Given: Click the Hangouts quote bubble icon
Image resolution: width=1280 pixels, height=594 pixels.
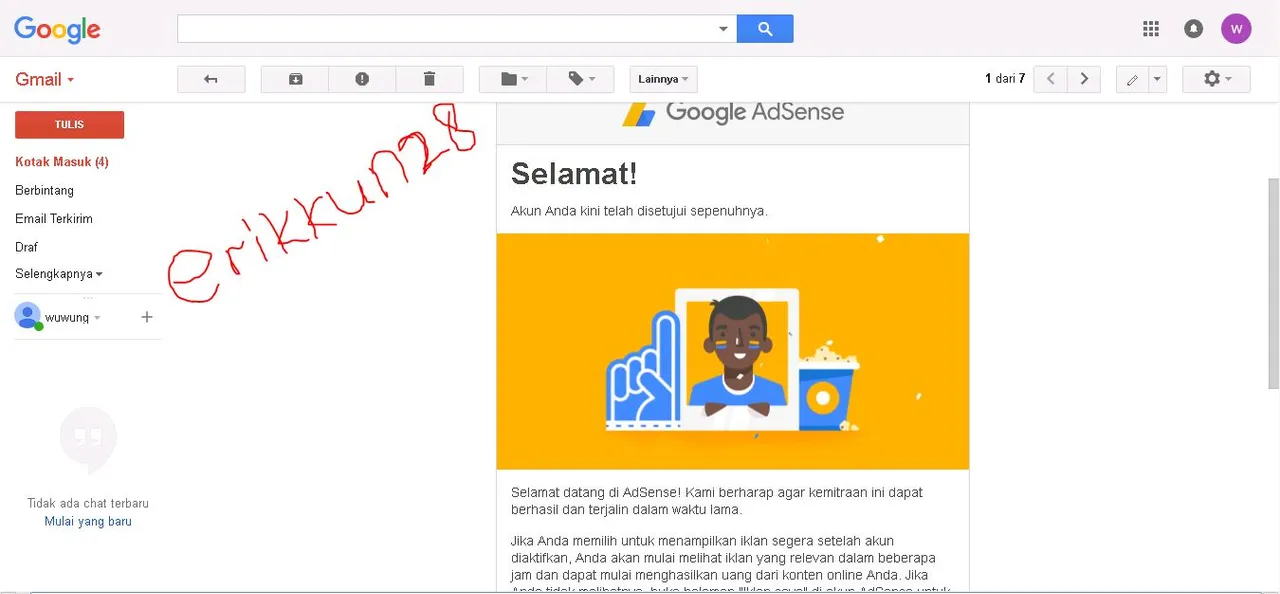Looking at the screenshot, I should point(88,440).
